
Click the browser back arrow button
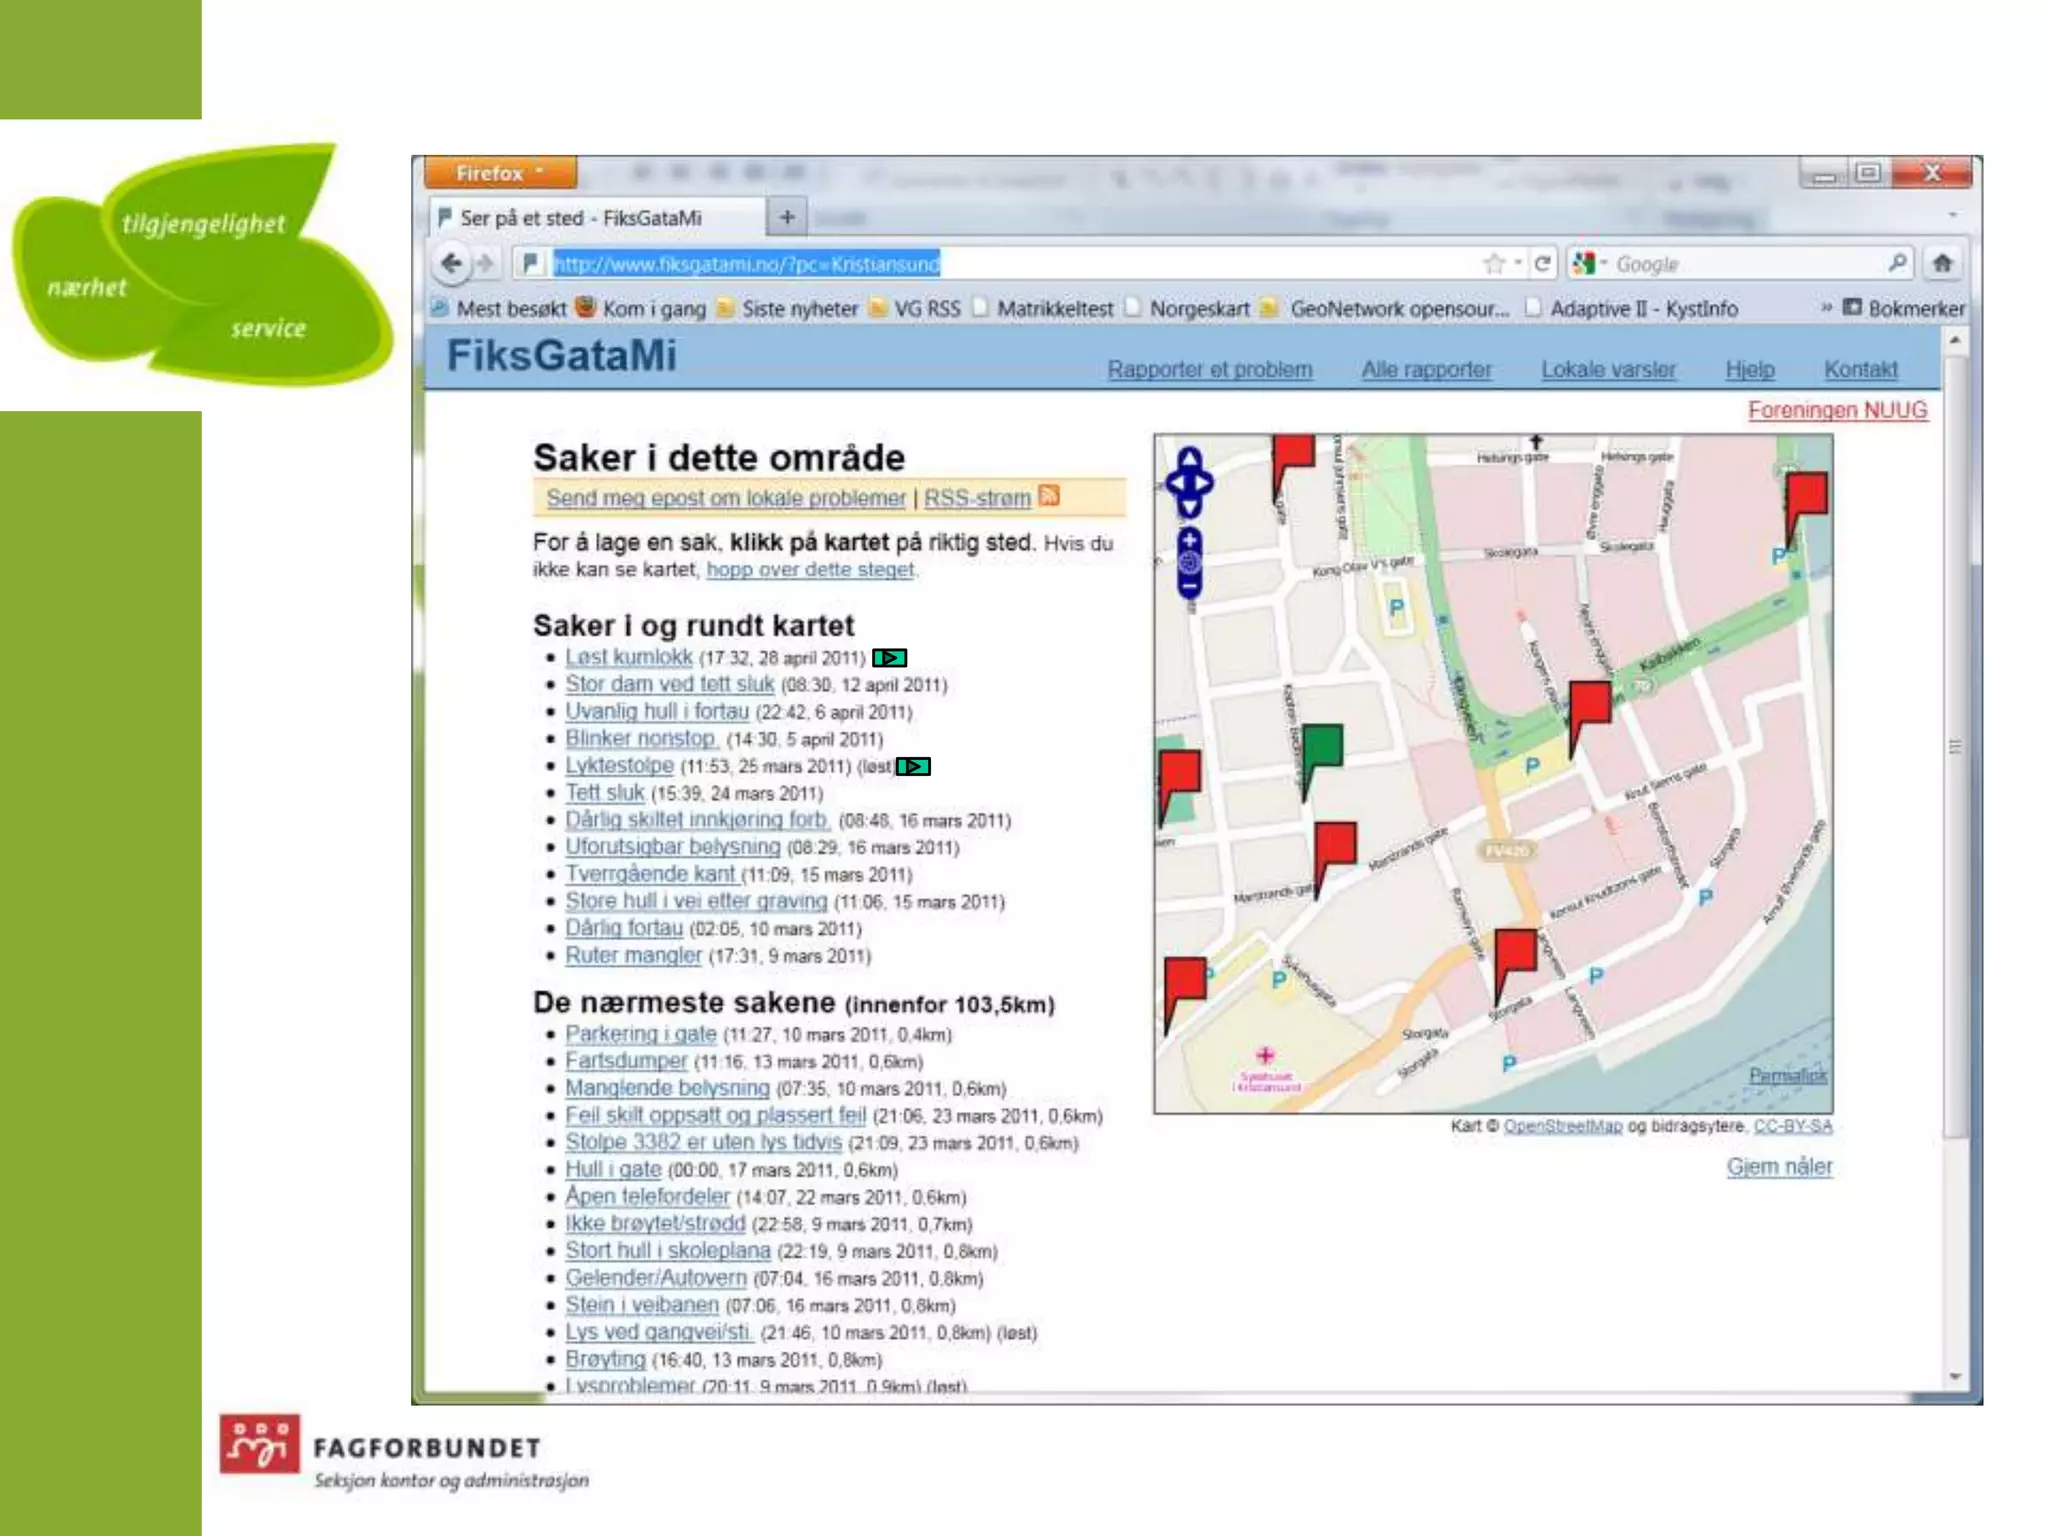pos(451,264)
